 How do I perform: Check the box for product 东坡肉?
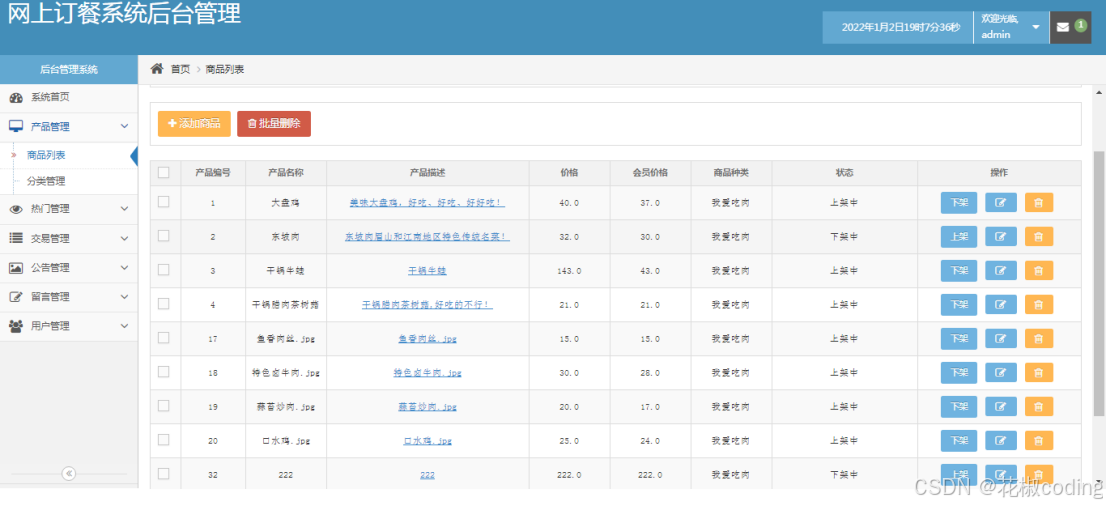point(164,236)
